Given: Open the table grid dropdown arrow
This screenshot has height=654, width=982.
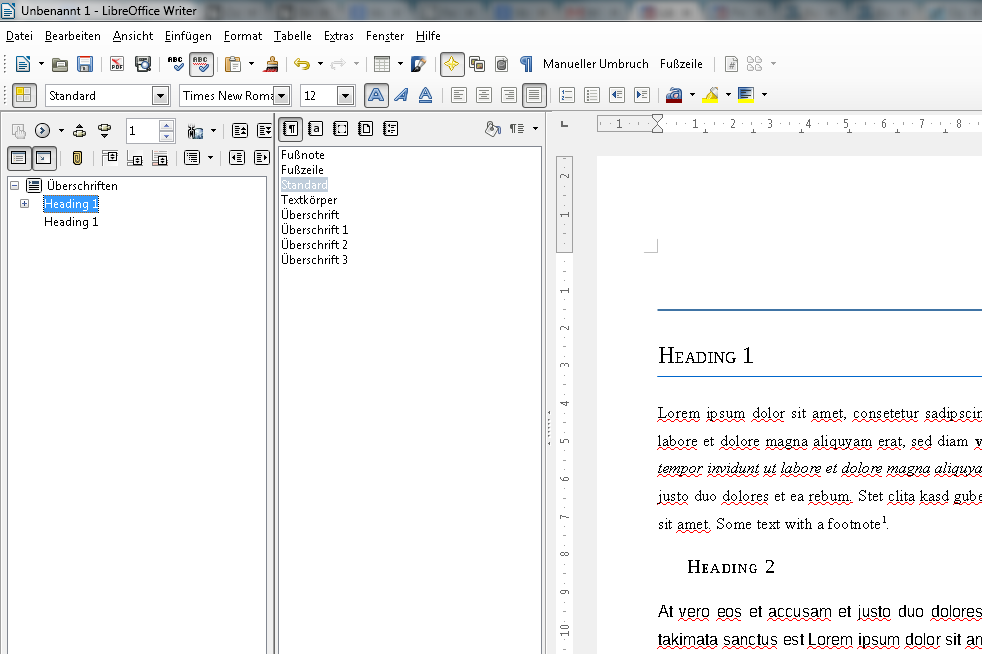Looking at the screenshot, I should point(400,64).
